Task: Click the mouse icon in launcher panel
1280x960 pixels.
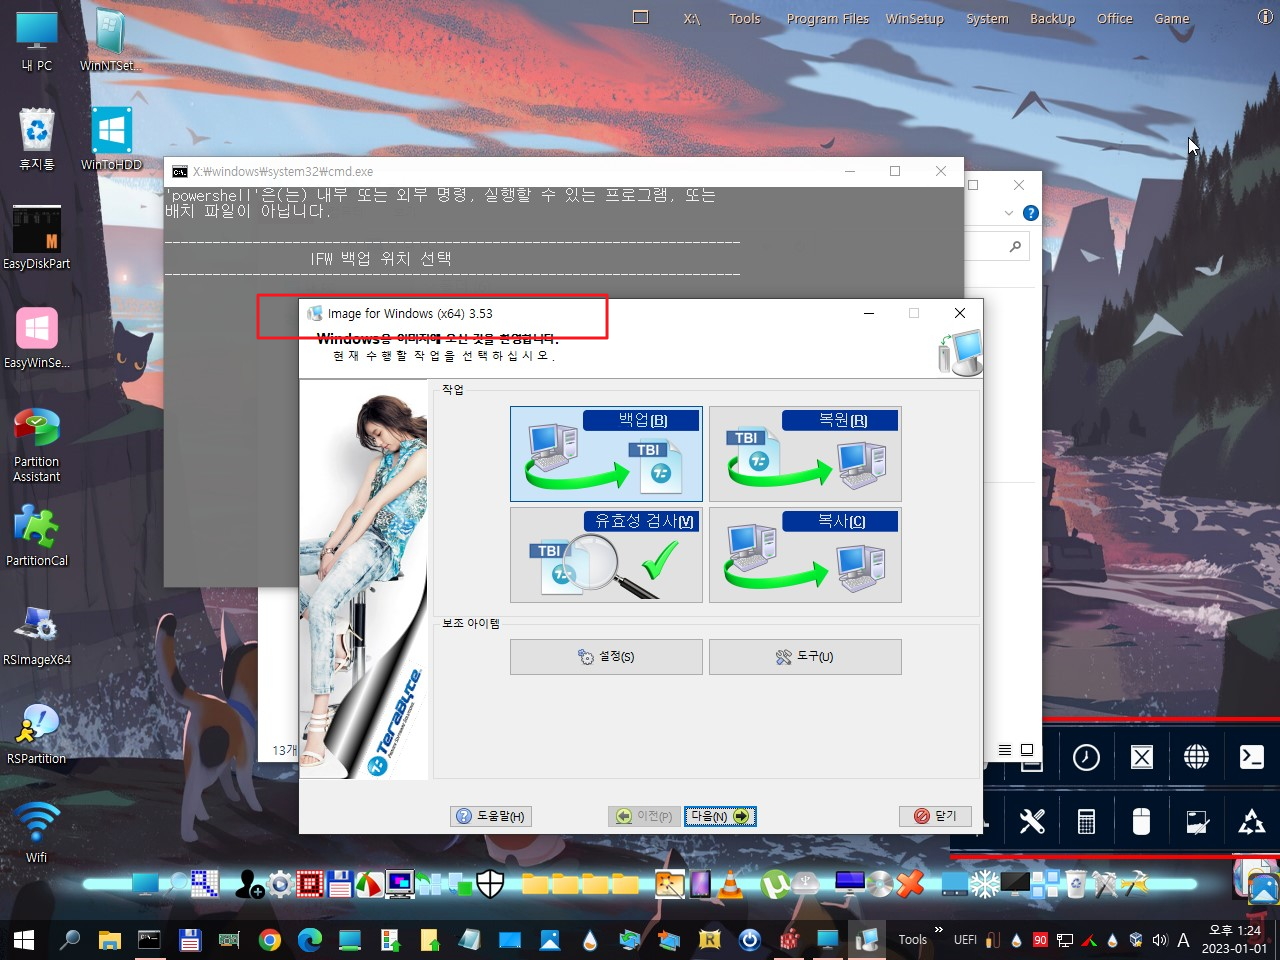Action: (x=1141, y=822)
